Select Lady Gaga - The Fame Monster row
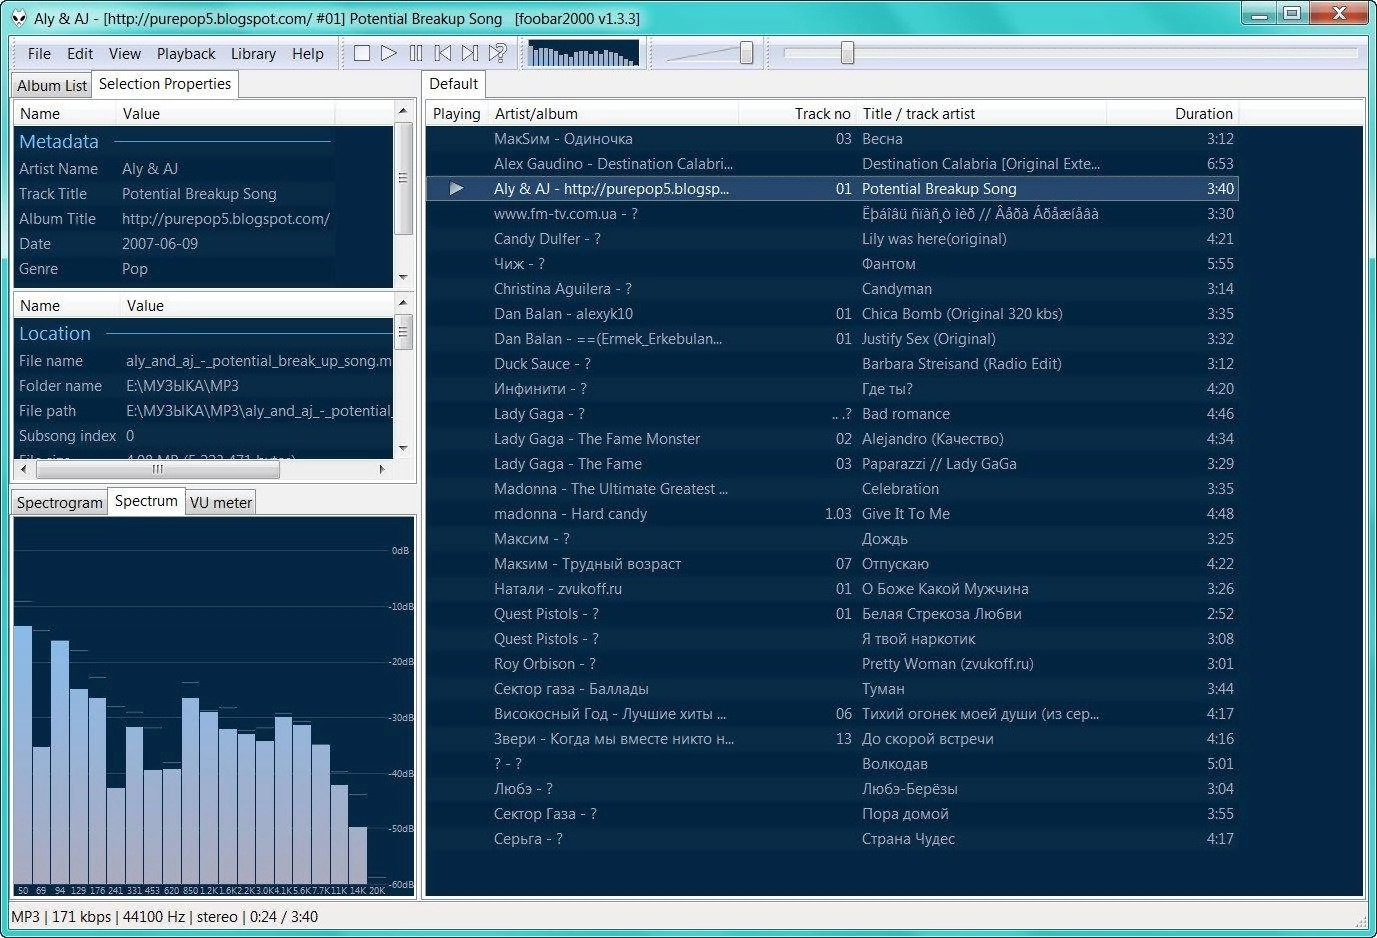Screen dimensions: 1377x938 (x=832, y=439)
